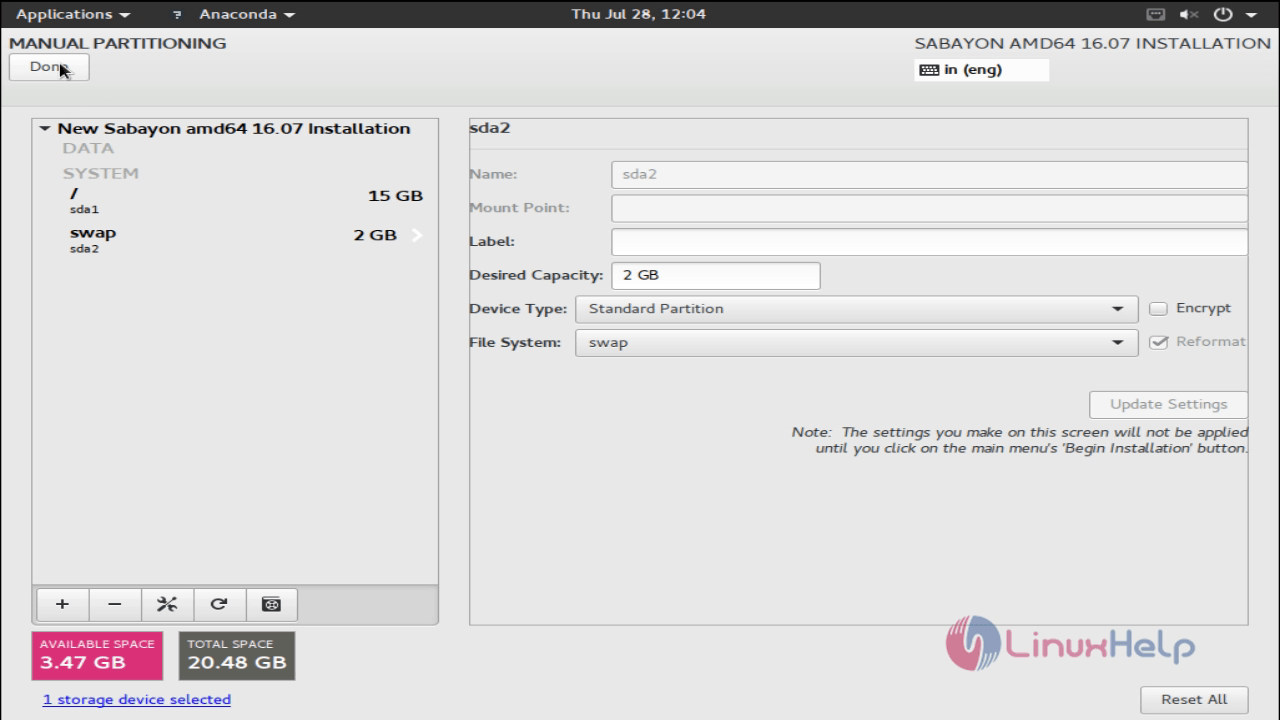This screenshot has width=1280, height=720.
Task: Open the File System swap dropdown
Action: 857,342
